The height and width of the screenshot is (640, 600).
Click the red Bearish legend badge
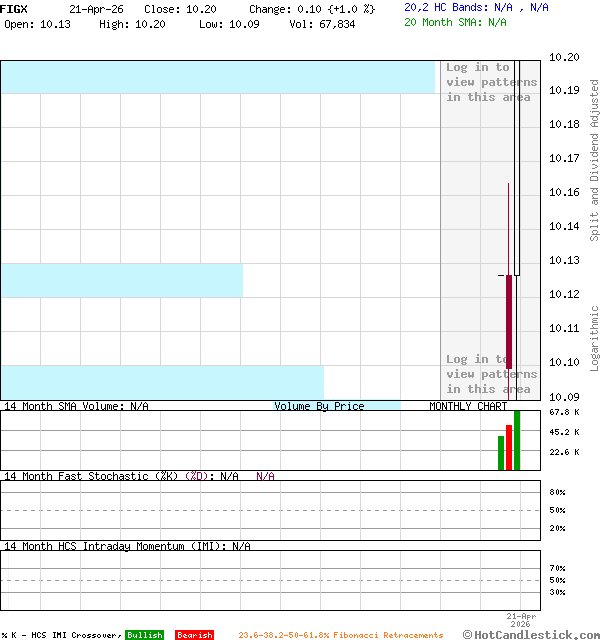pyautogui.click(x=194, y=635)
